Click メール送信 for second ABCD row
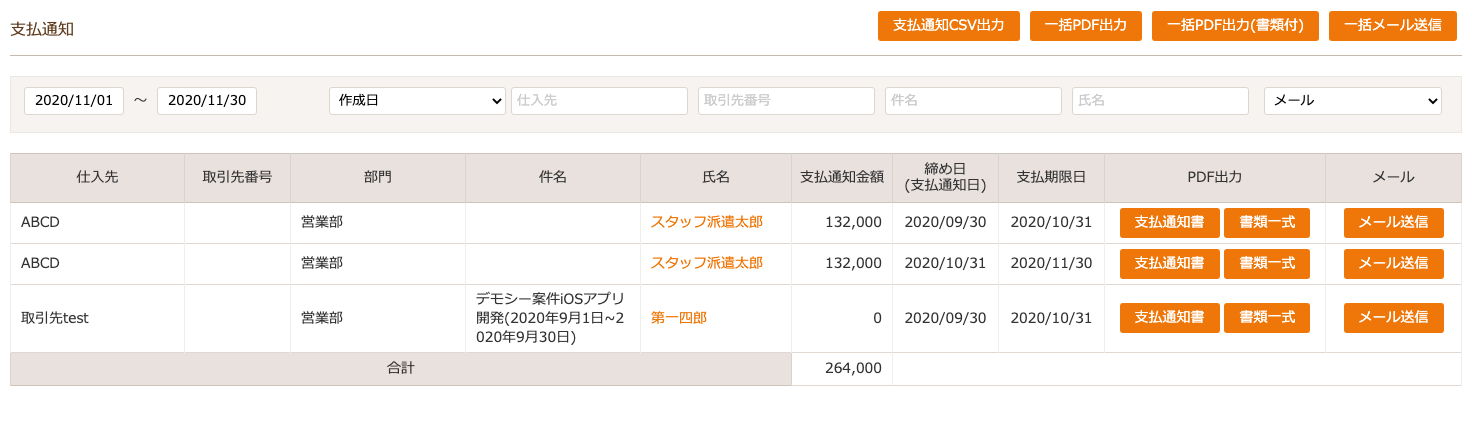This screenshot has width=1470, height=424. tap(1394, 264)
